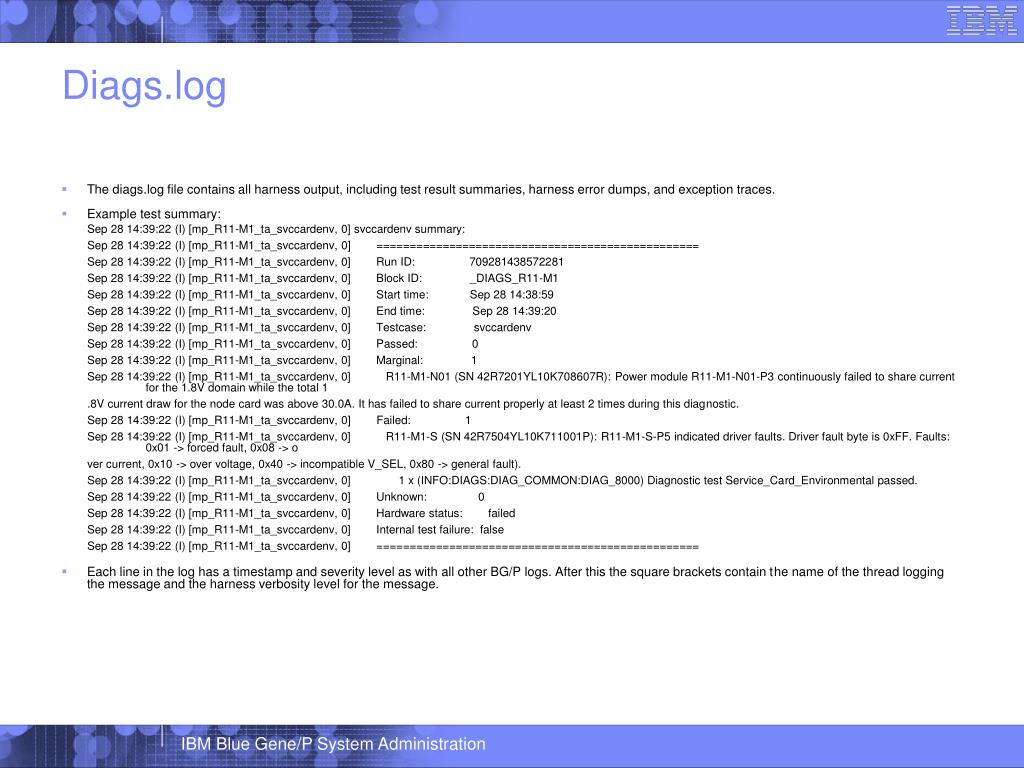1024x768 pixels.
Task: Click the 'Passed:' label
Action: point(397,344)
